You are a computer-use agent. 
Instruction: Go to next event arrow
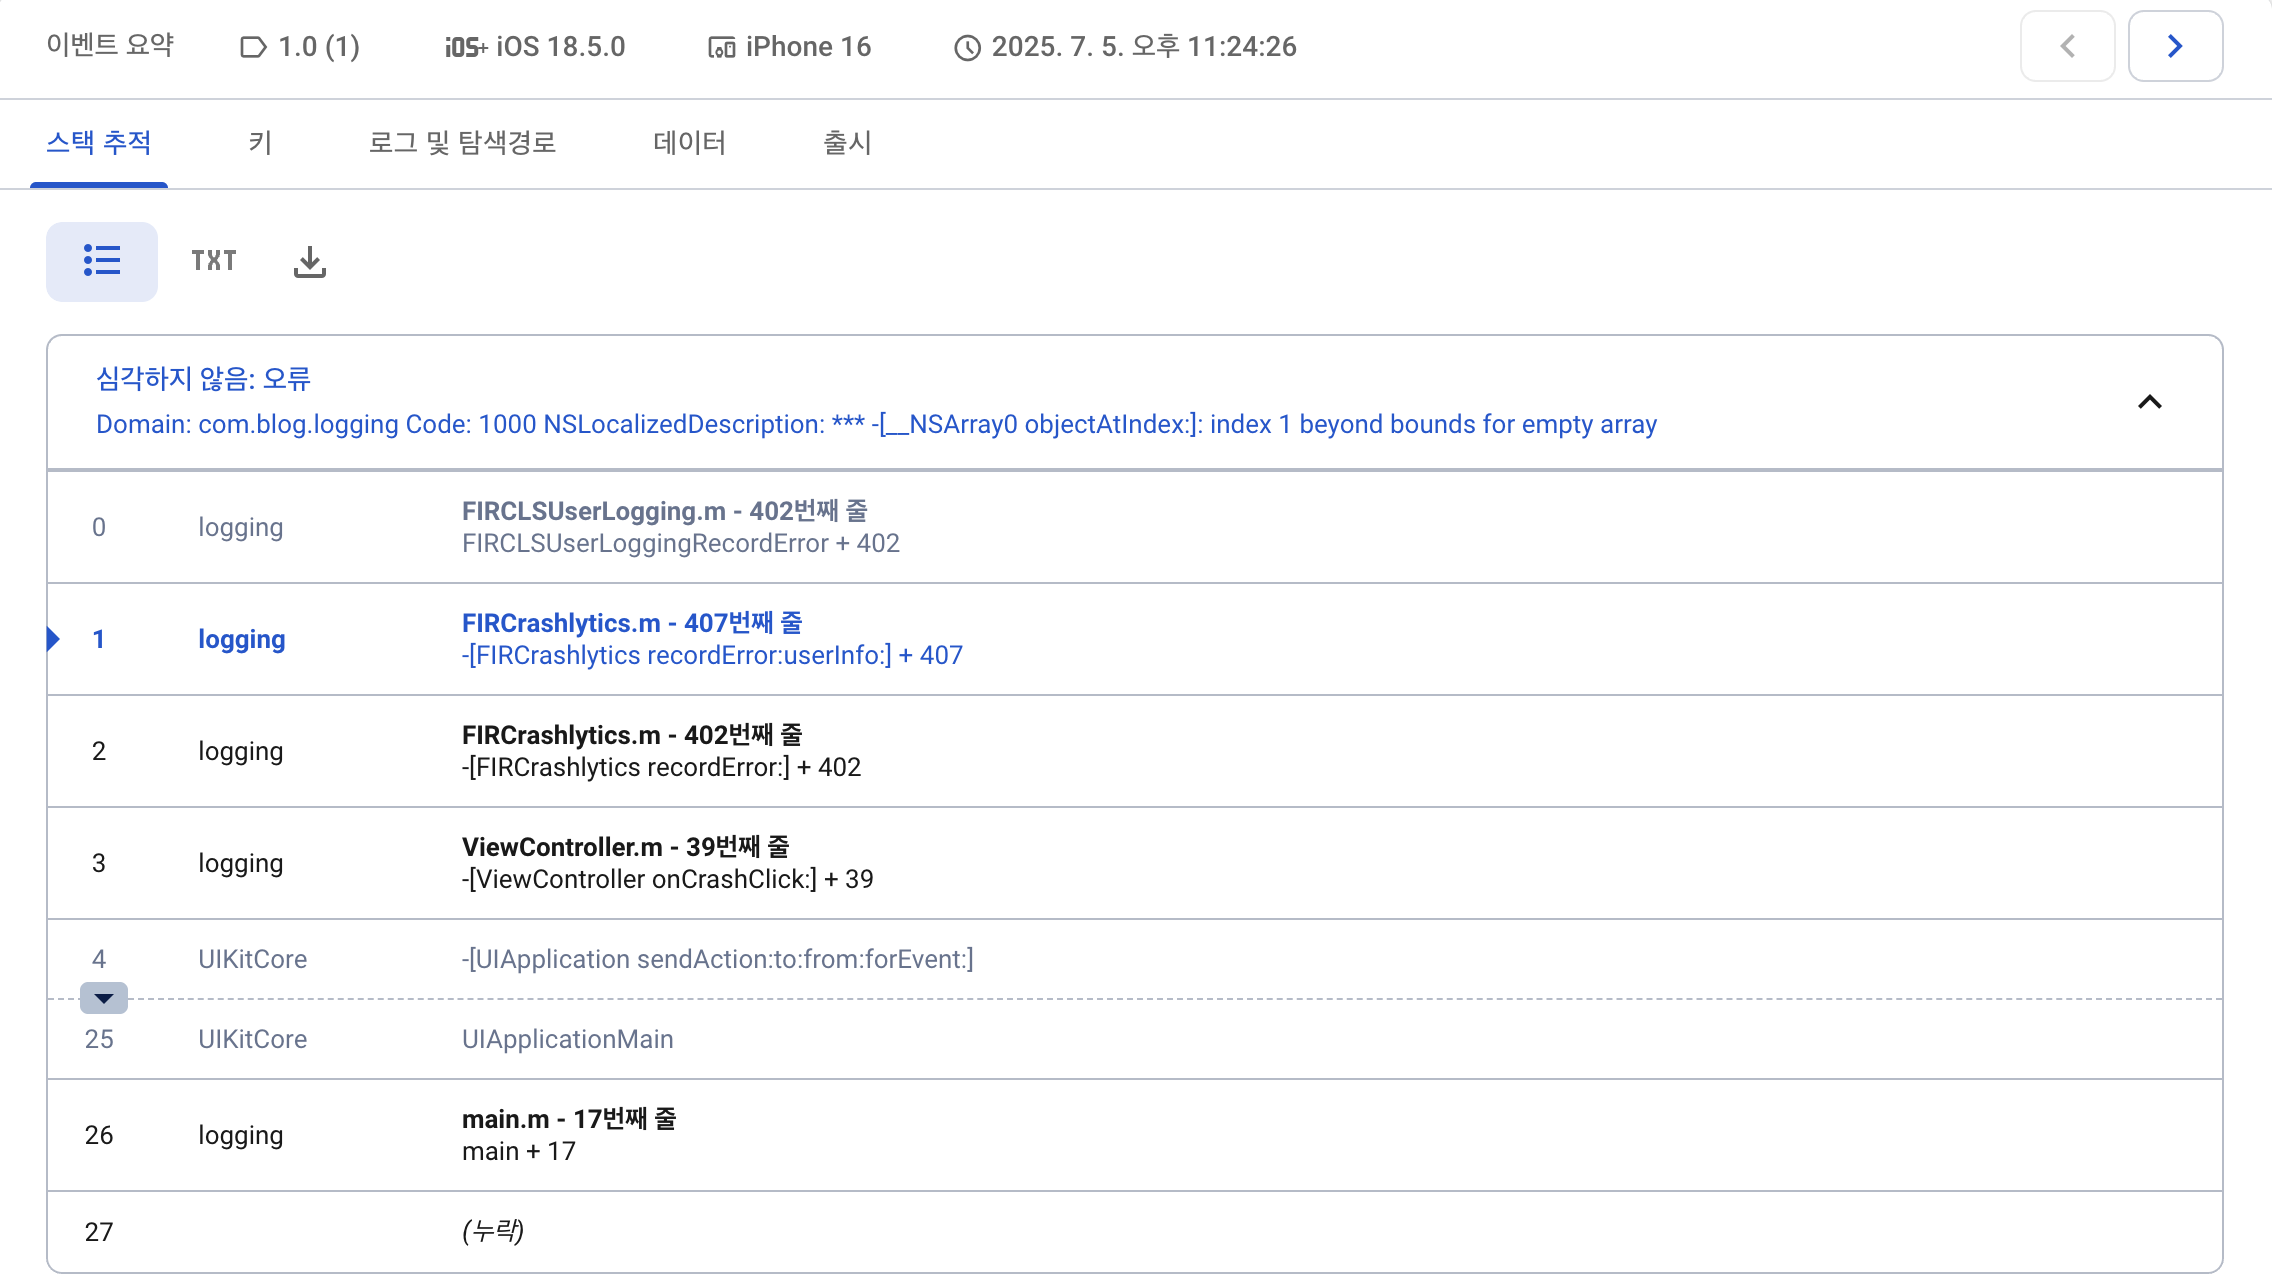coord(2175,46)
